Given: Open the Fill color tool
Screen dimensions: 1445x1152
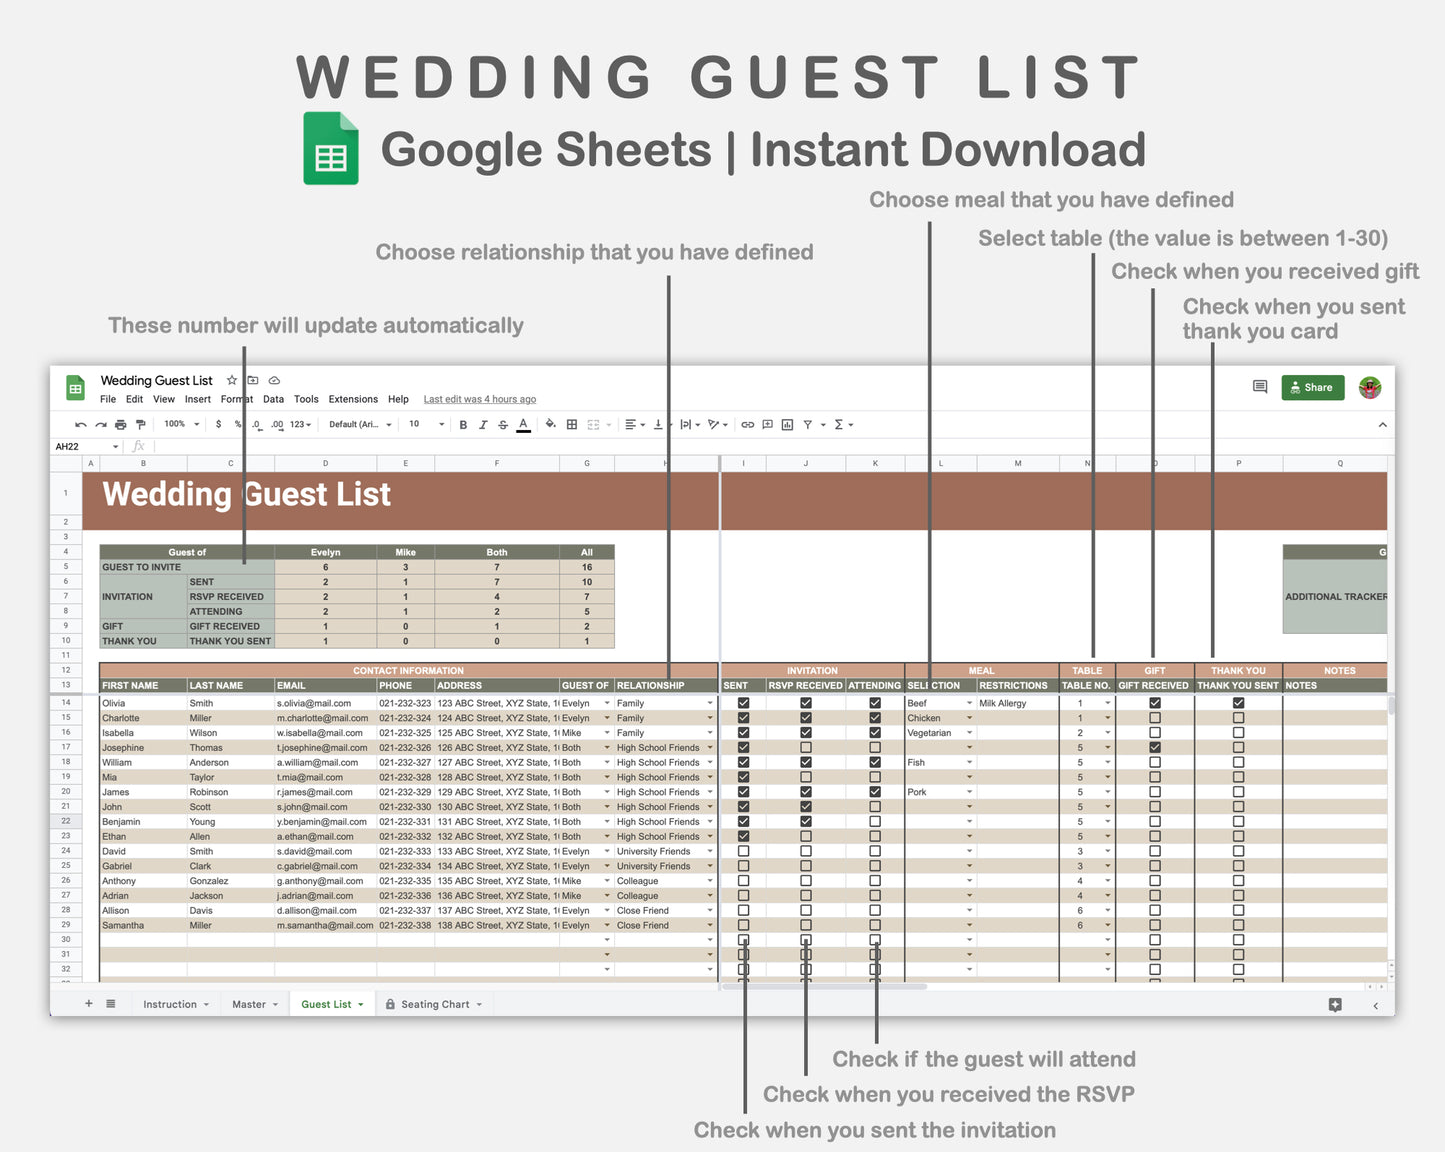Looking at the screenshot, I should click(550, 424).
